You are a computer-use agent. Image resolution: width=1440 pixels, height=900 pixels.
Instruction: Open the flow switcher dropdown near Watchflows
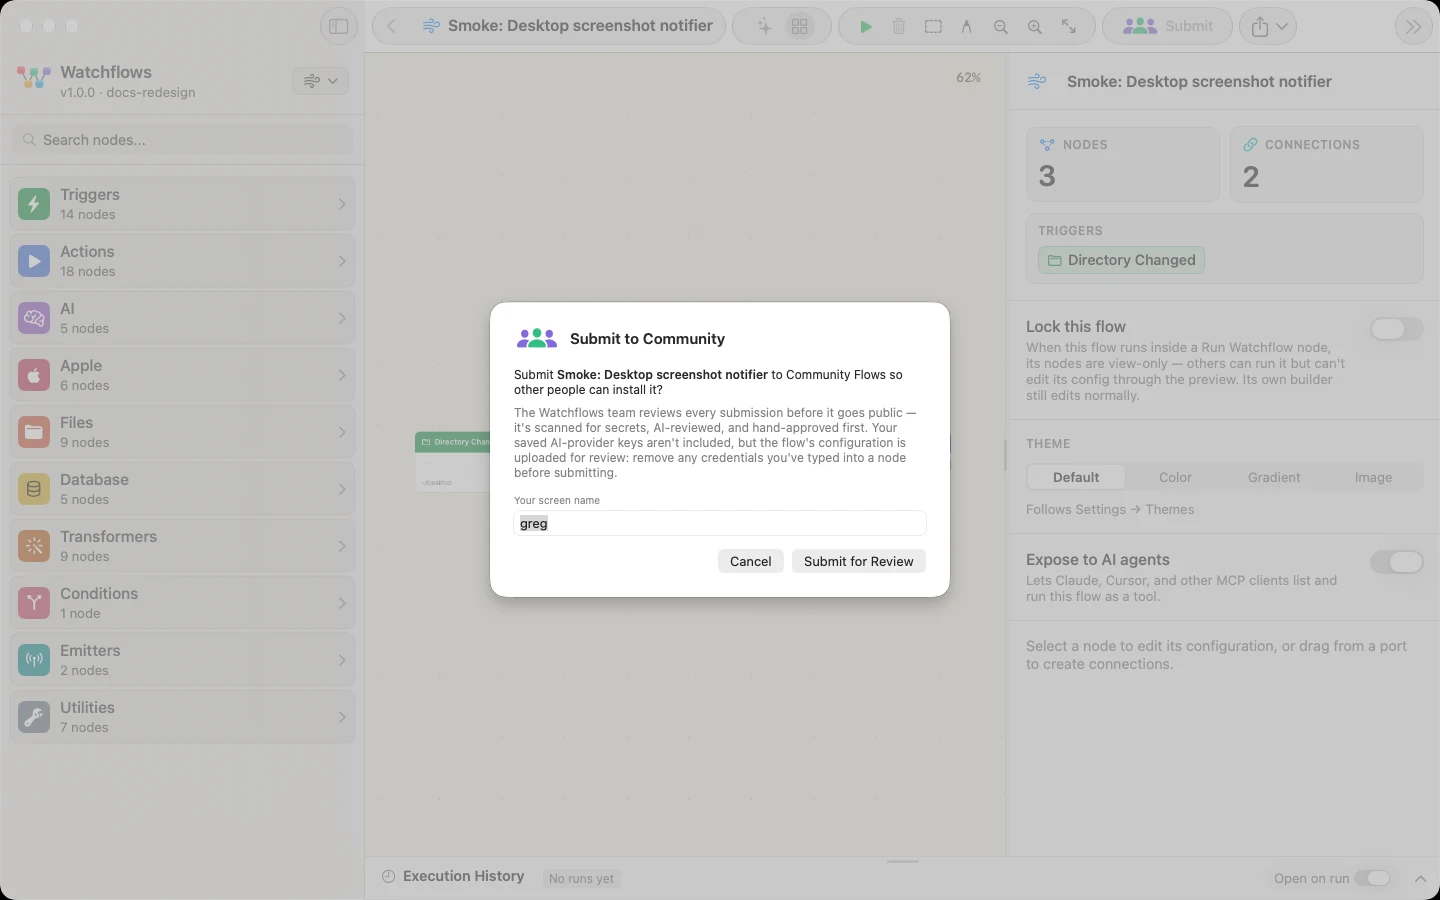pos(320,81)
